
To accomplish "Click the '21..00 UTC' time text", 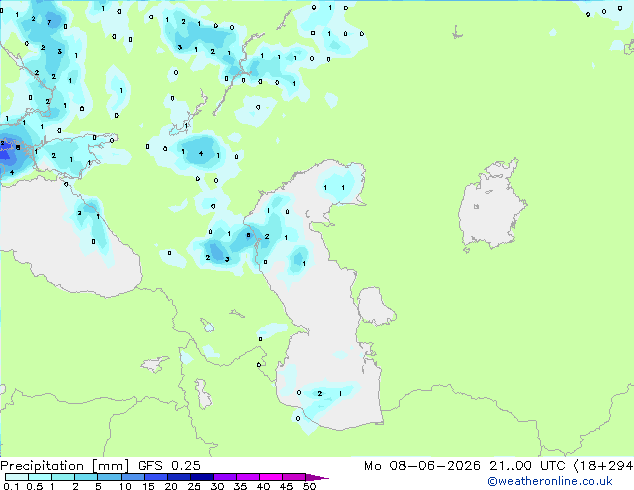I will pos(527,465).
